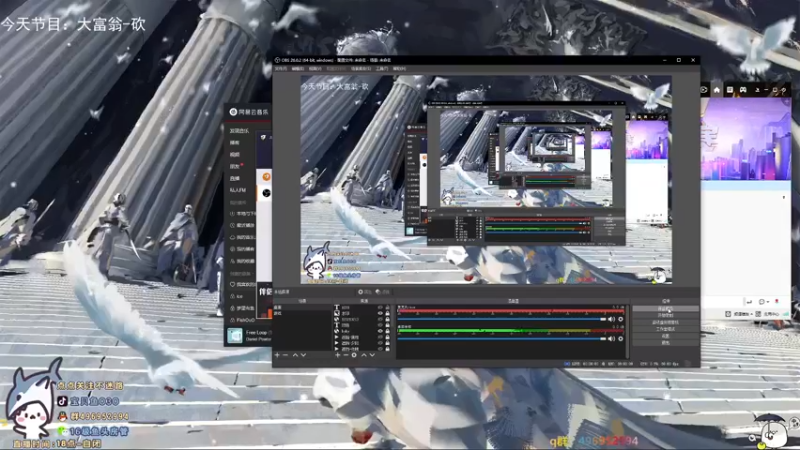The width and height of the screenshot is (800, 450).
Task: Toggle visibility of the lower text source
Action: click(380, 325)
